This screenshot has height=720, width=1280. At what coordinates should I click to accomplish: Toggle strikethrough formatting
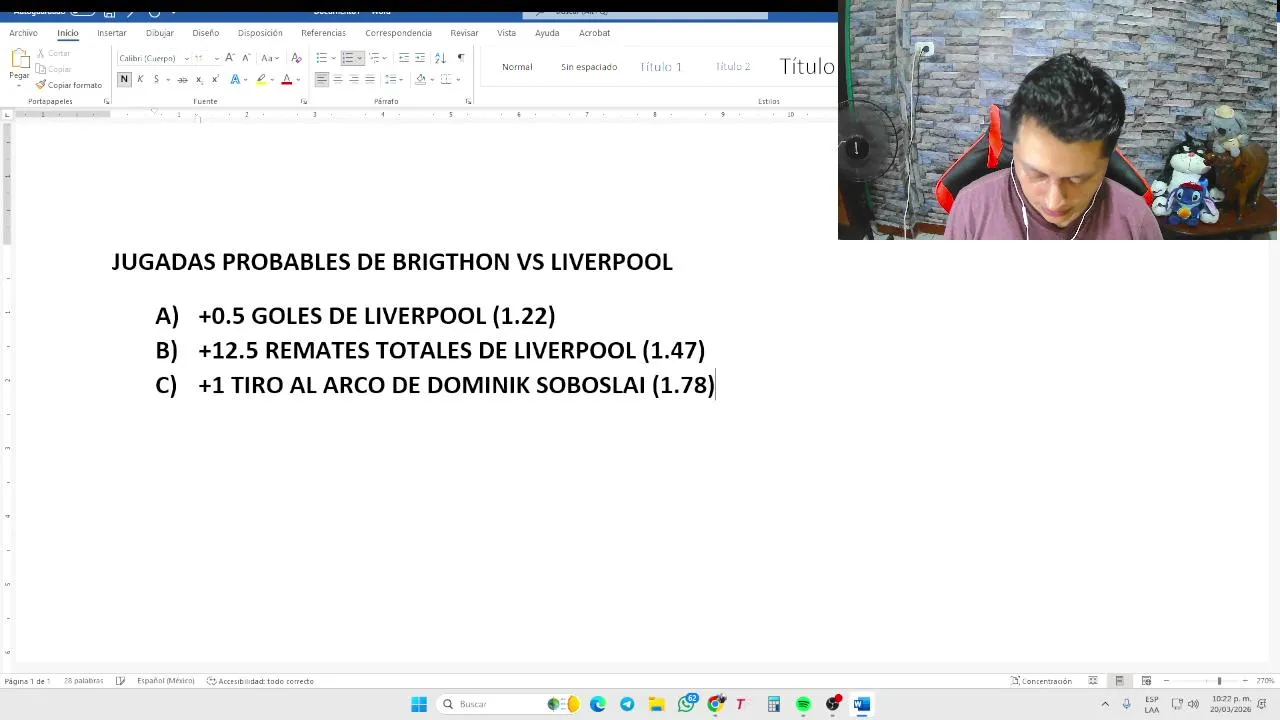point(182,79)
